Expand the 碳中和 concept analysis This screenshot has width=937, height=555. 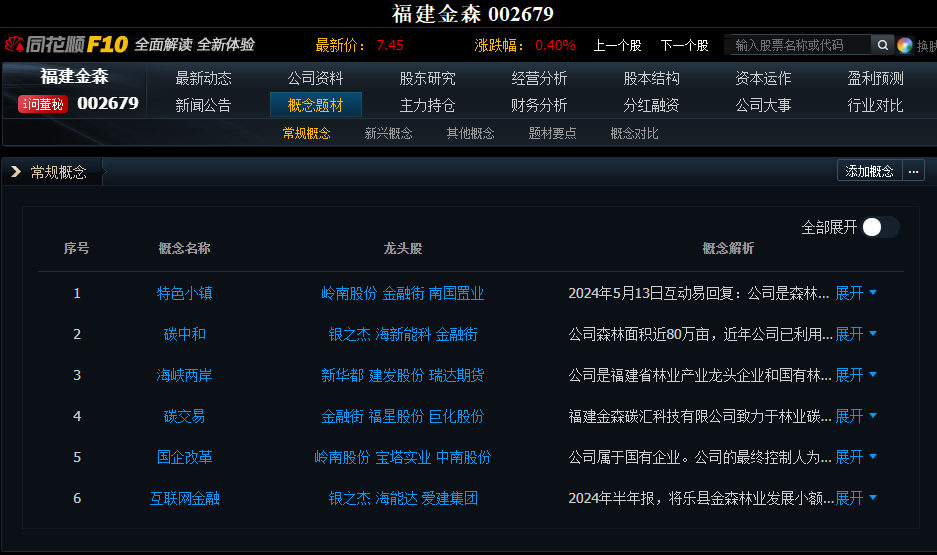[x=856, y=334]
